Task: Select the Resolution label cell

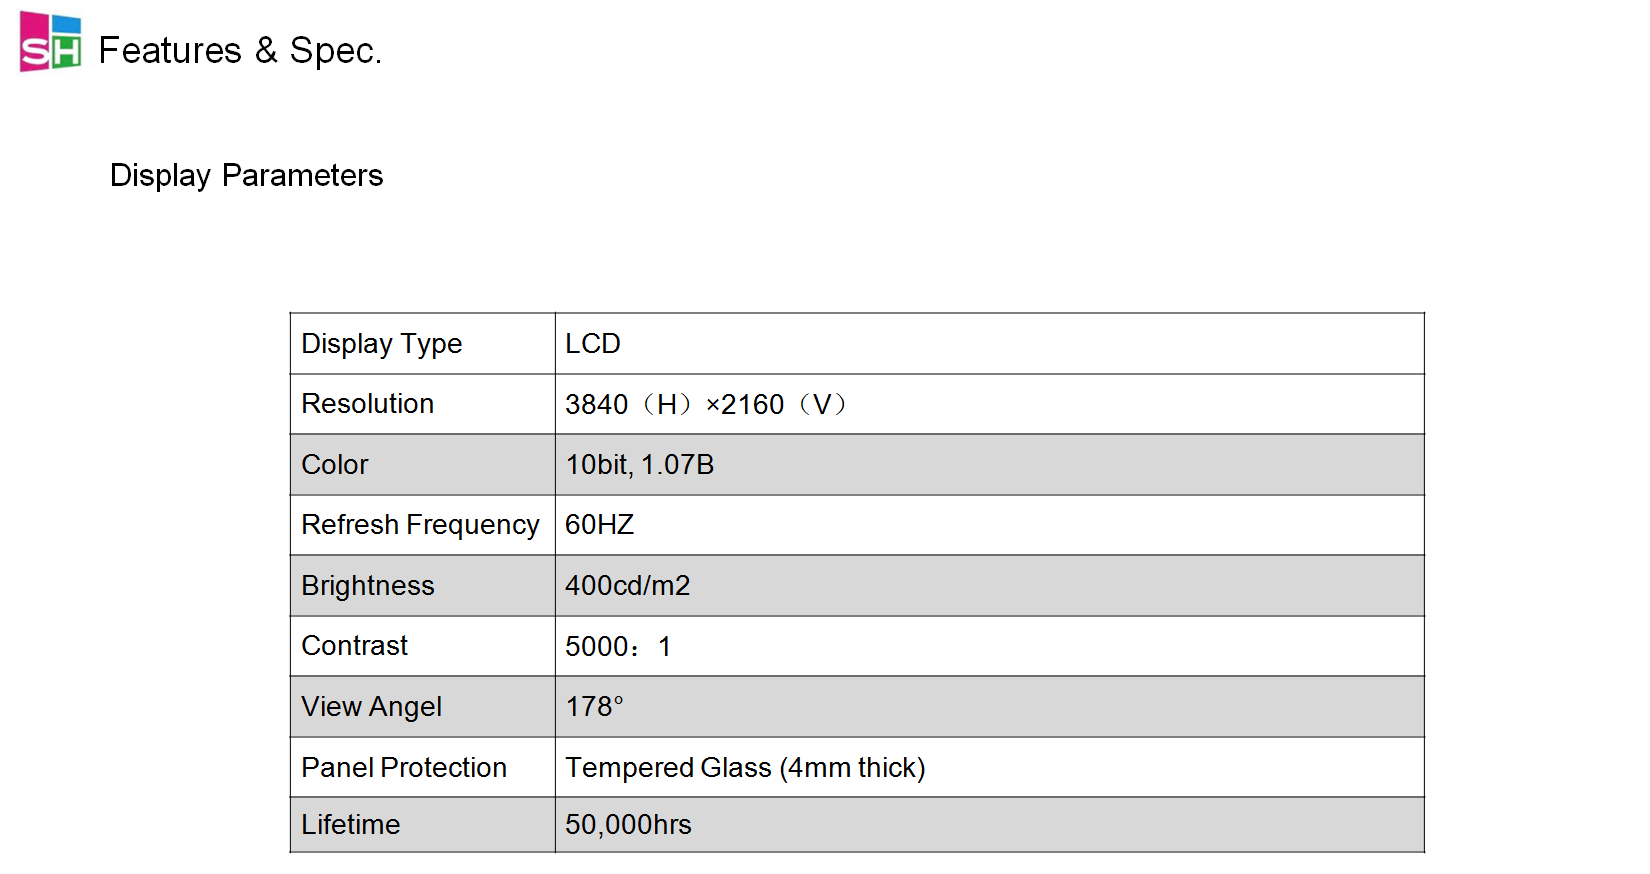Action: (x=367, y=404)
